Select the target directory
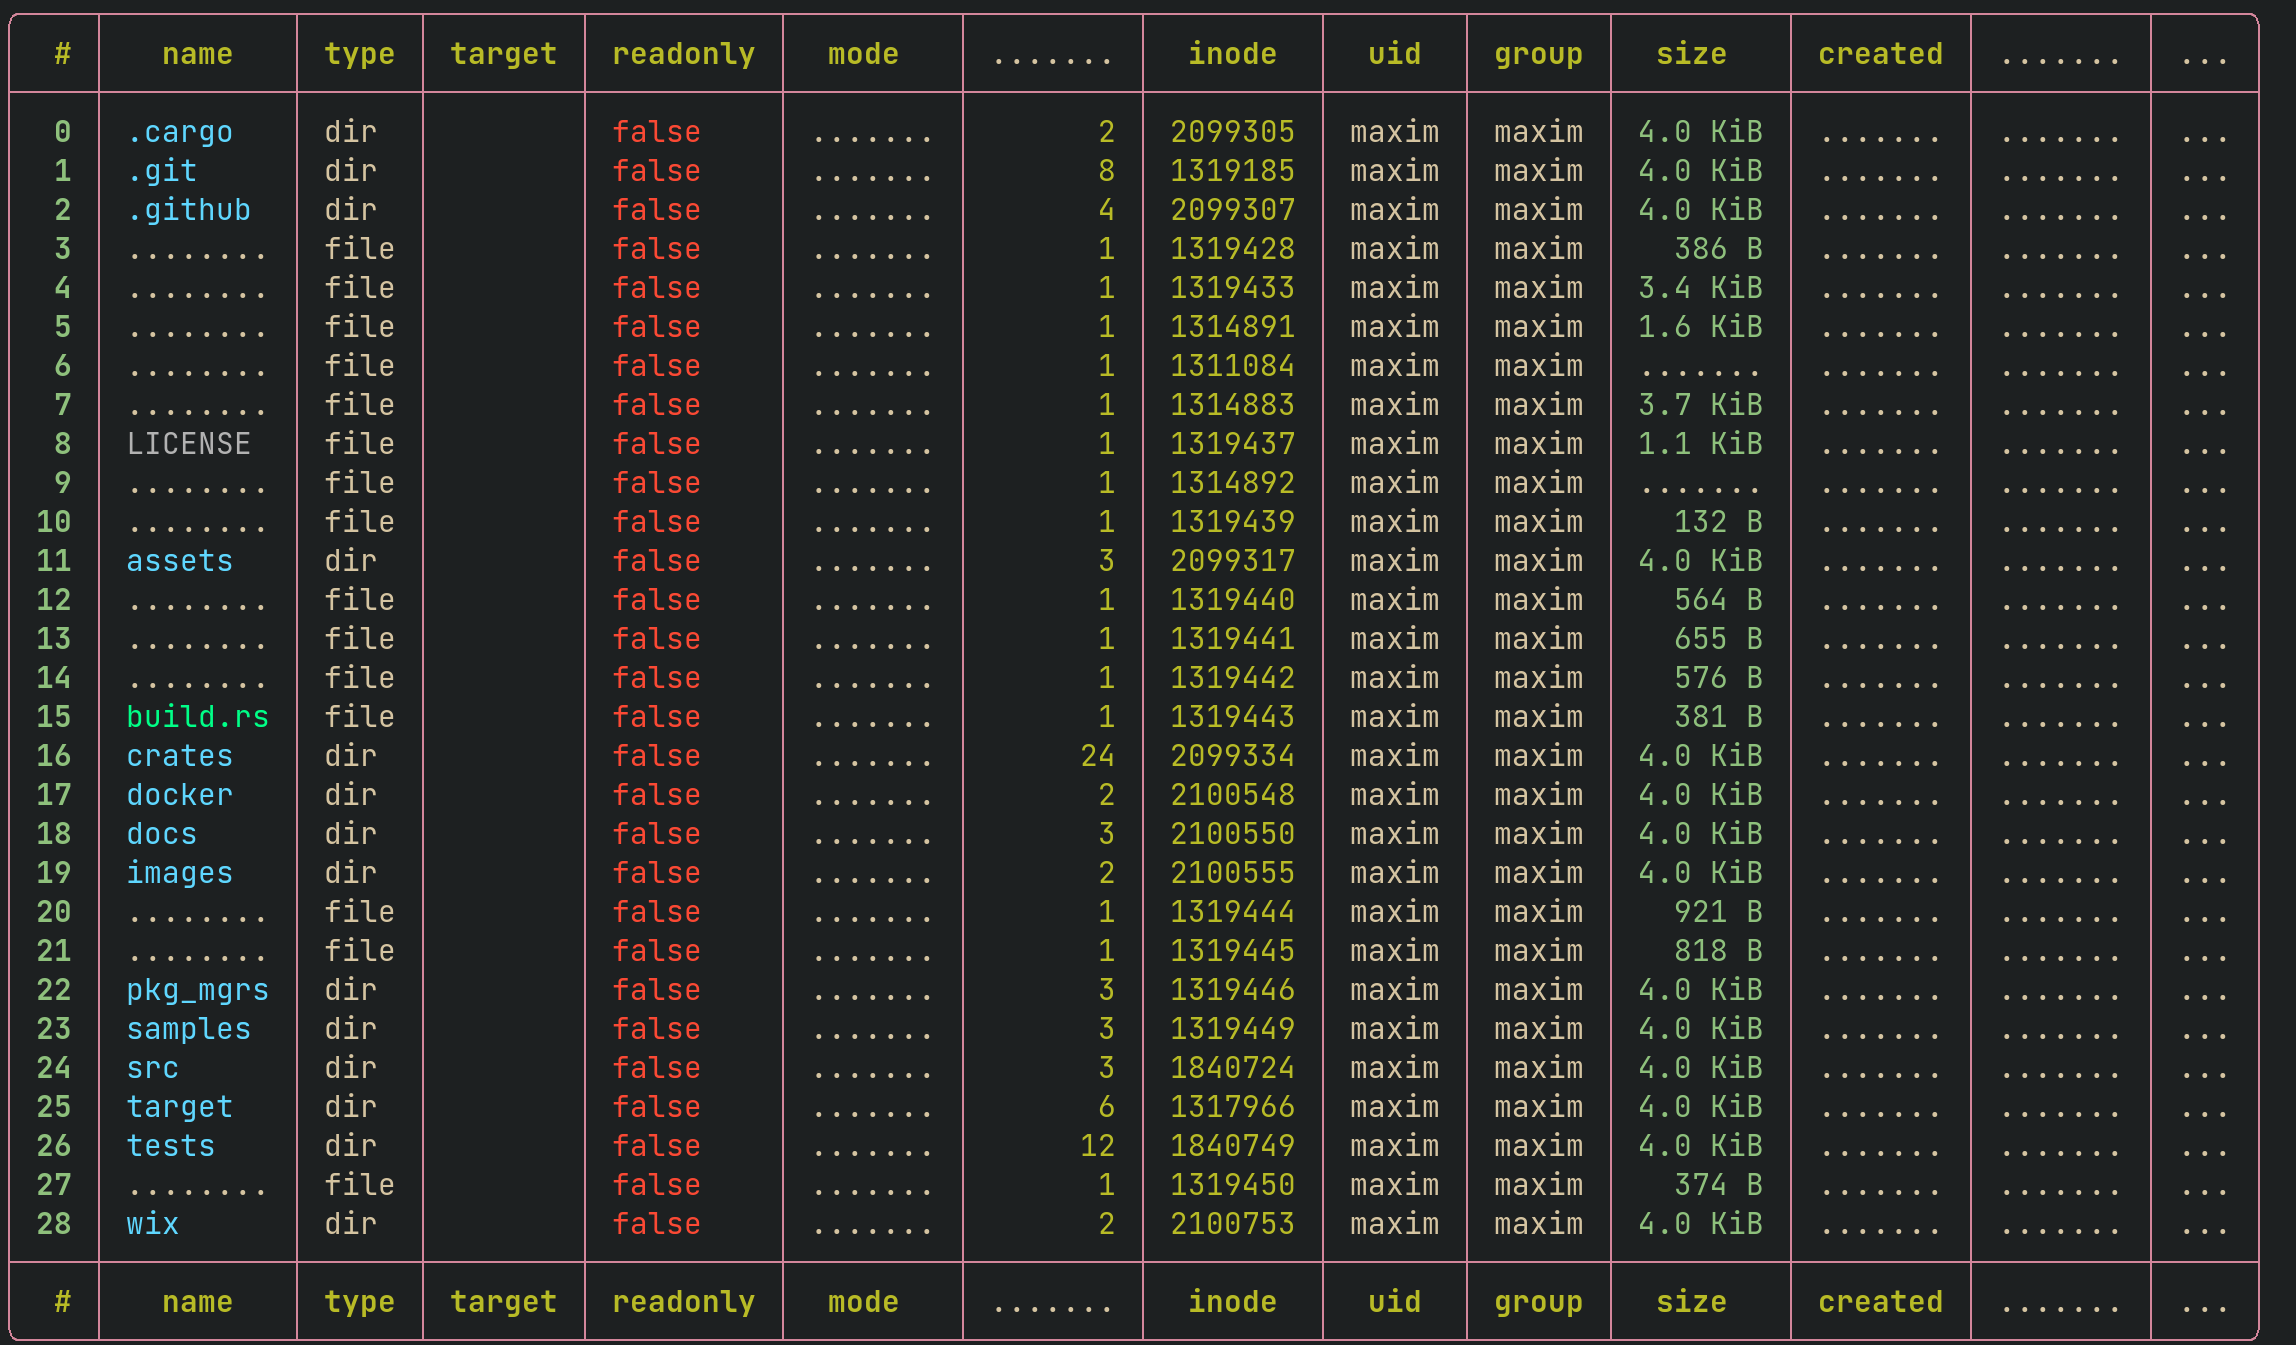 [180, 1106]
